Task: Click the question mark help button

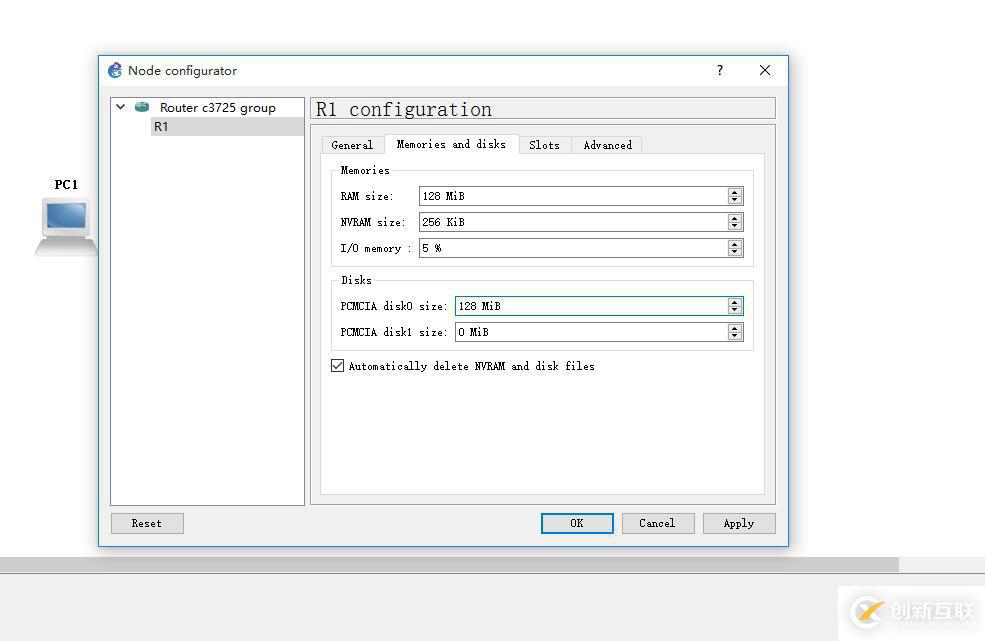Action: click(x=720, y=70)
